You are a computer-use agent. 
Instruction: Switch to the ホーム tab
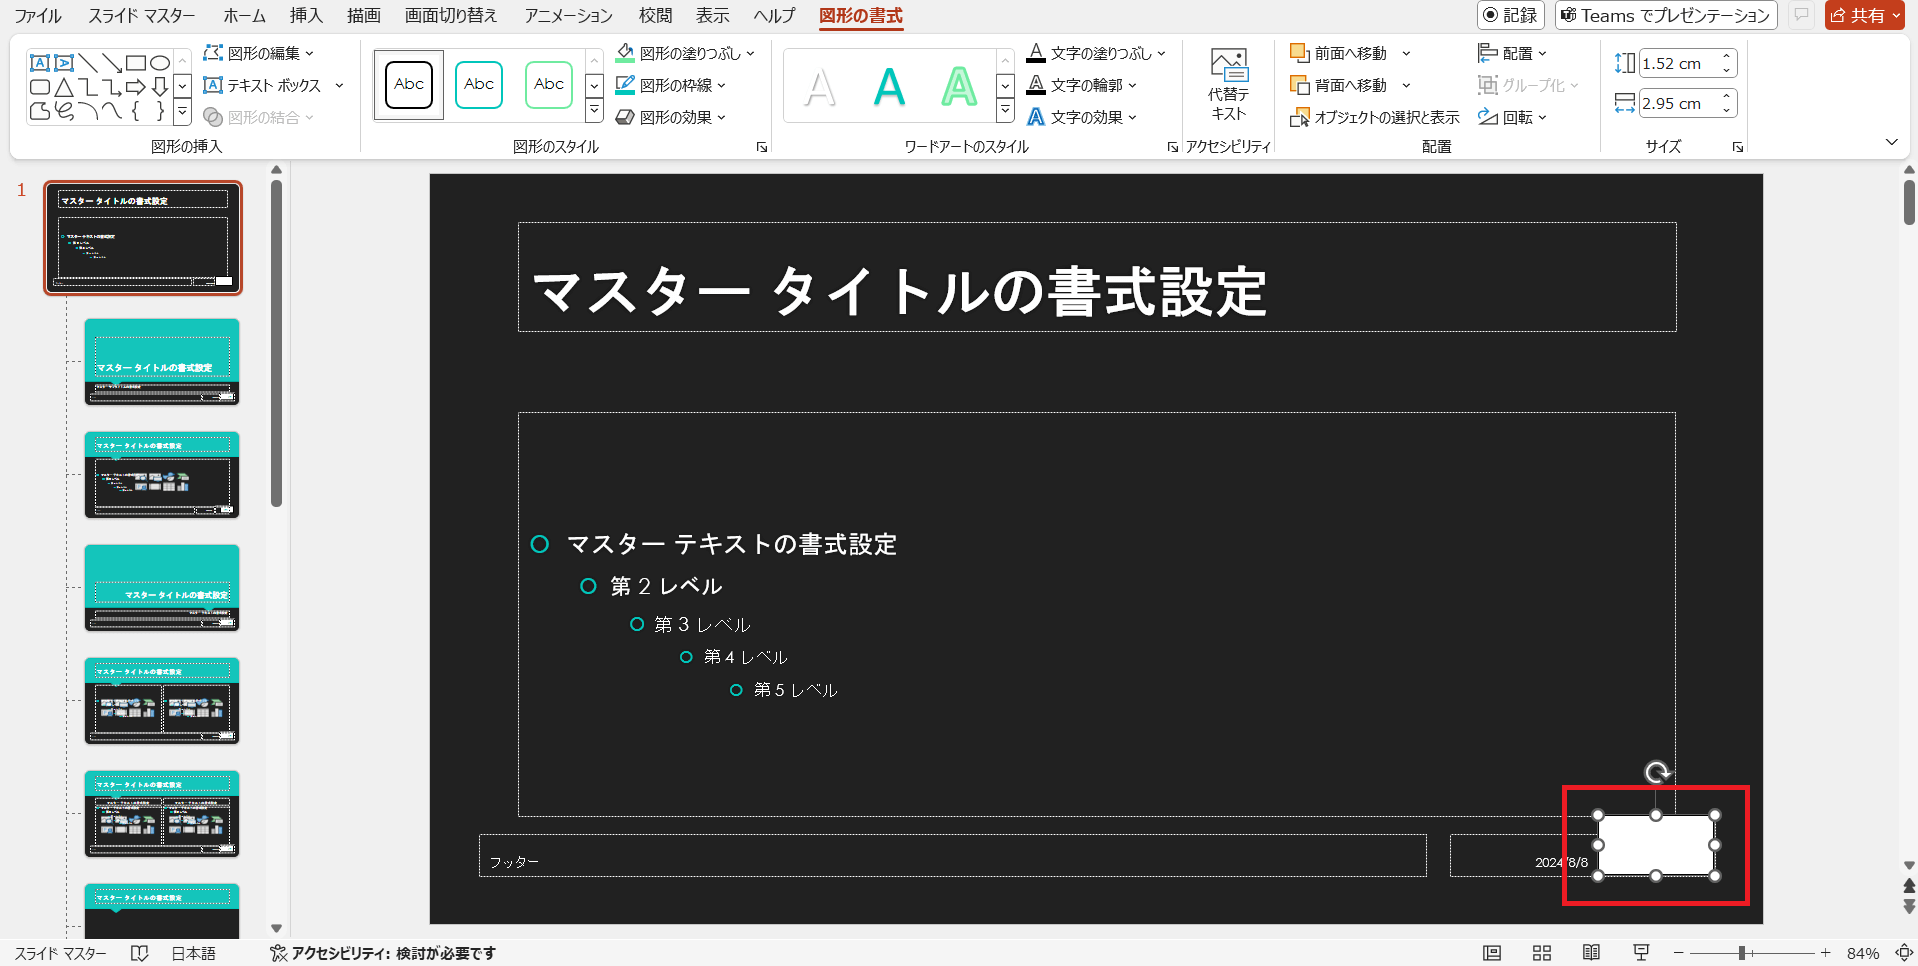(x=245, y=15)
